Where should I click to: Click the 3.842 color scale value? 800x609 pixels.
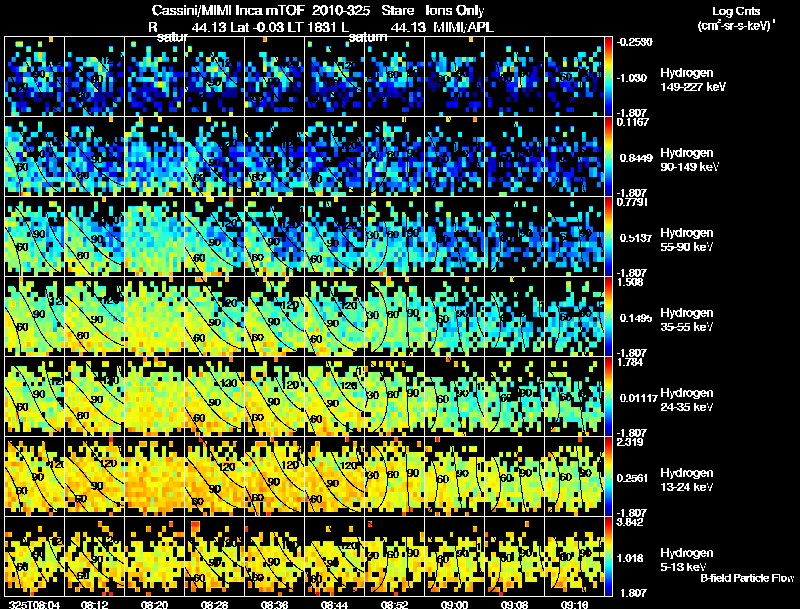[x=630, y=522]
